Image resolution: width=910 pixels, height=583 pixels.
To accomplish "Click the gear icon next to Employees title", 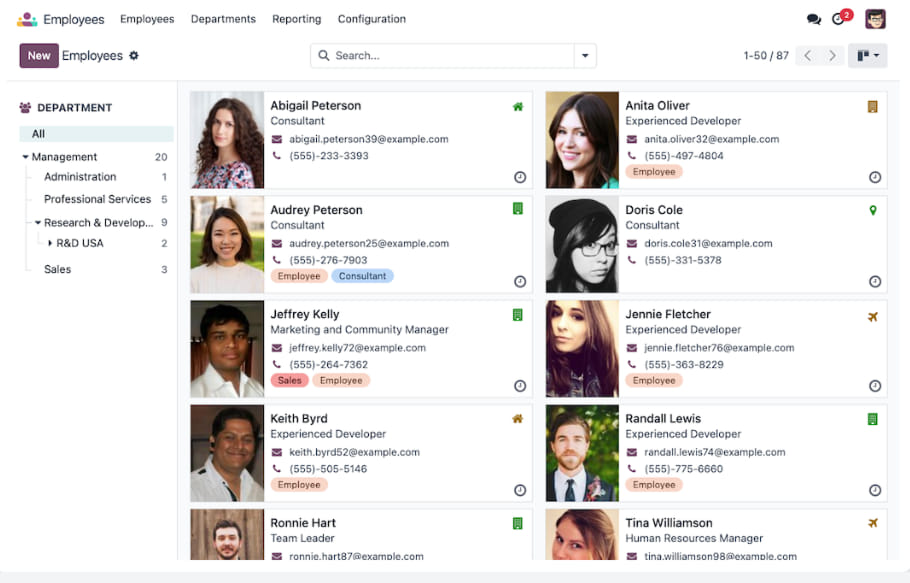I will click(x=134, y=56).
